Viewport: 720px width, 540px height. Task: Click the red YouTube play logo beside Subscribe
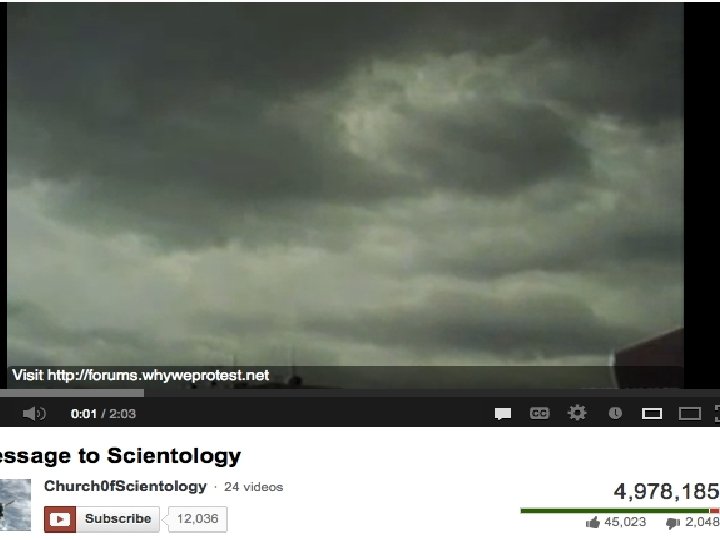(60, 519)
